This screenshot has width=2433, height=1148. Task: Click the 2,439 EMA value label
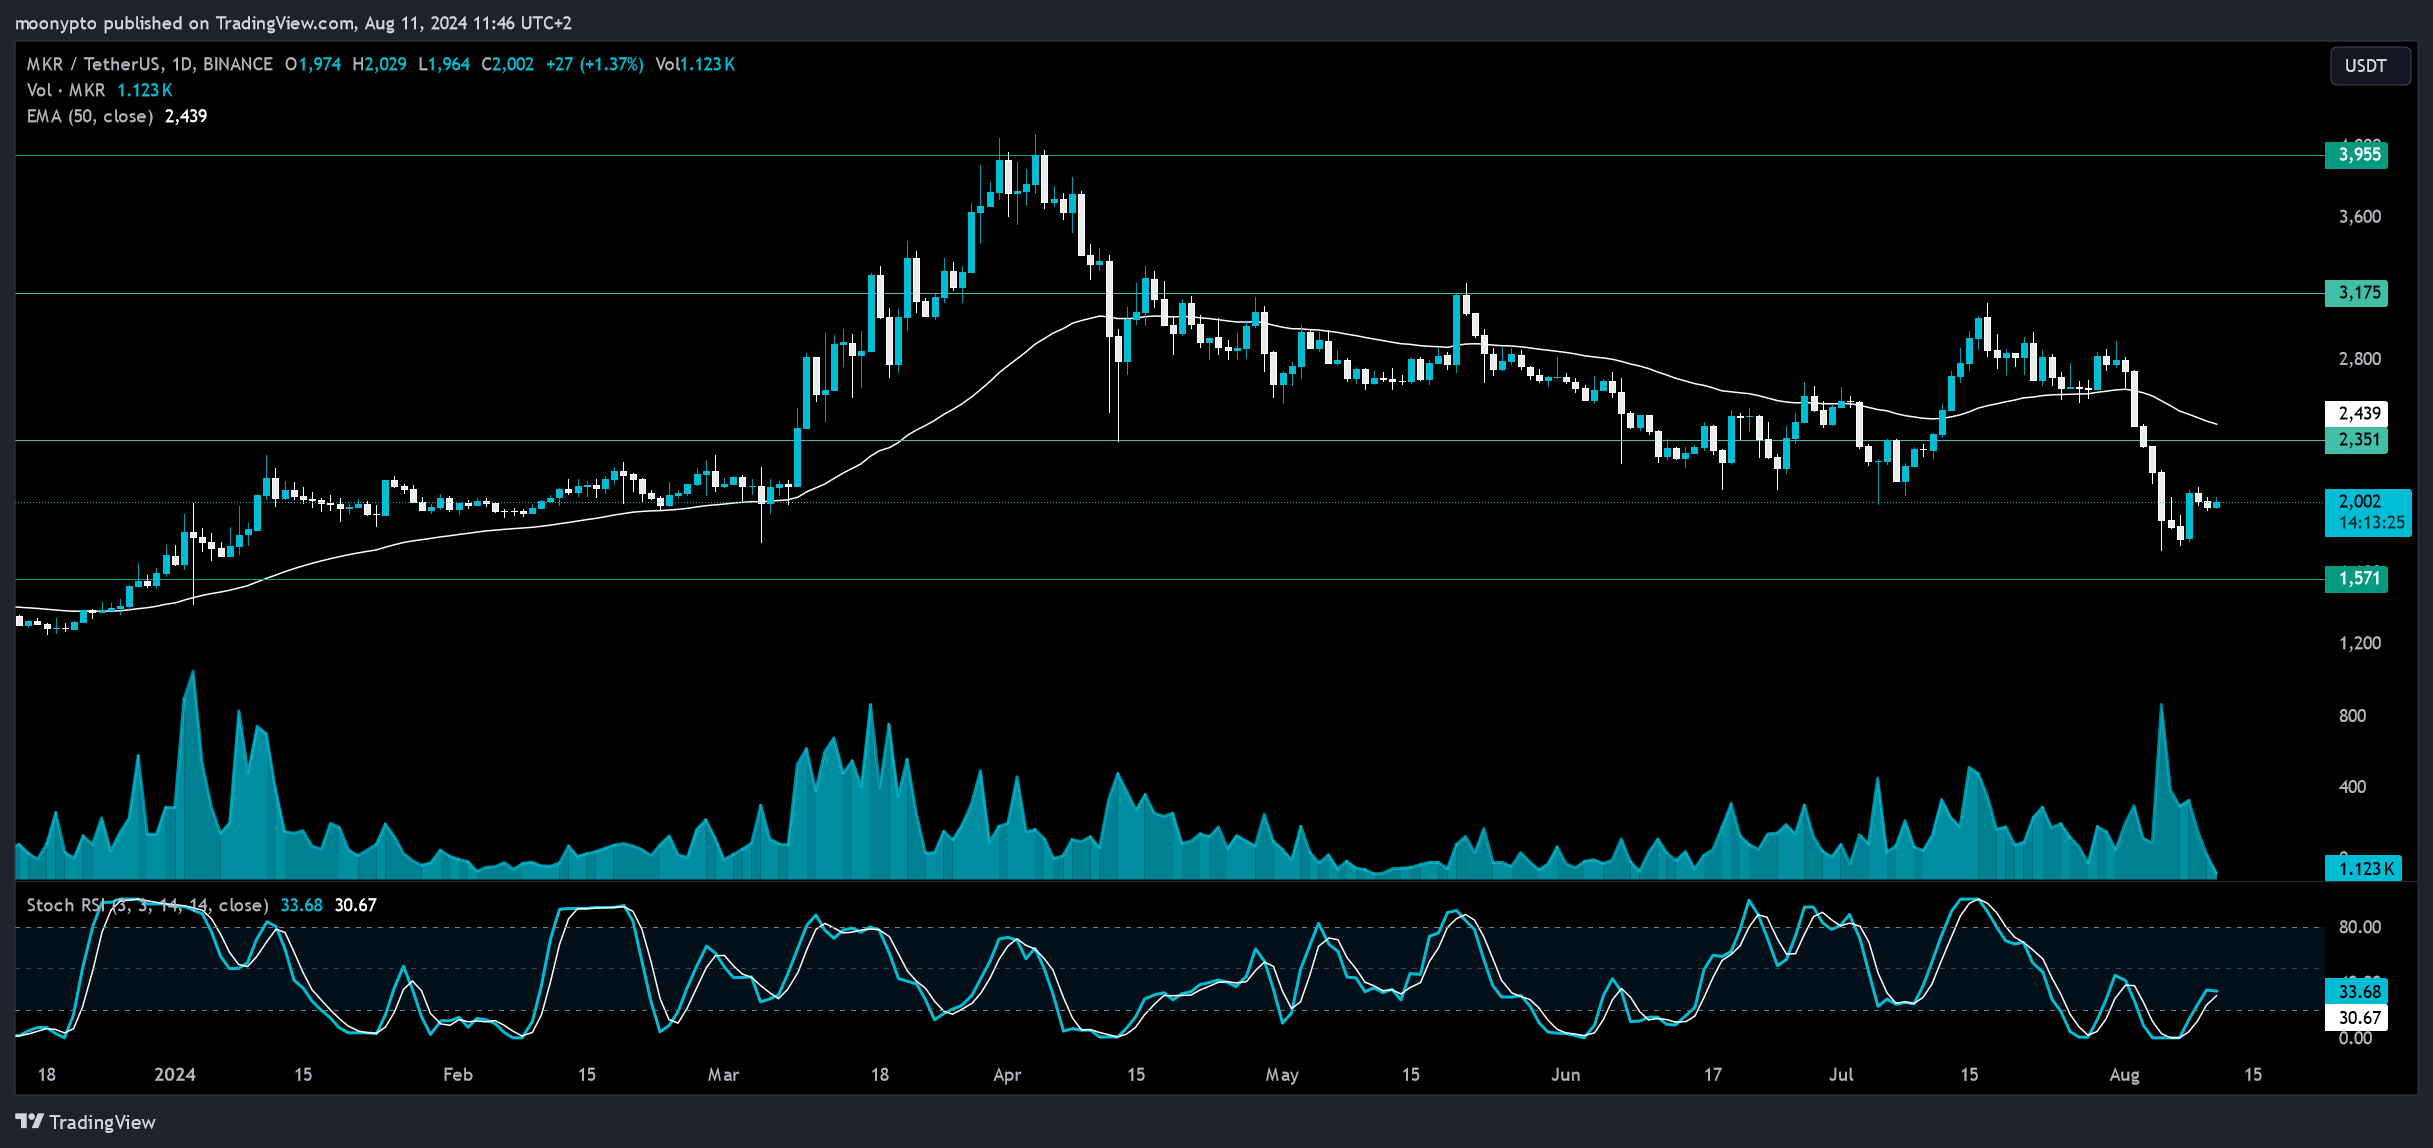pos(2356,413)
